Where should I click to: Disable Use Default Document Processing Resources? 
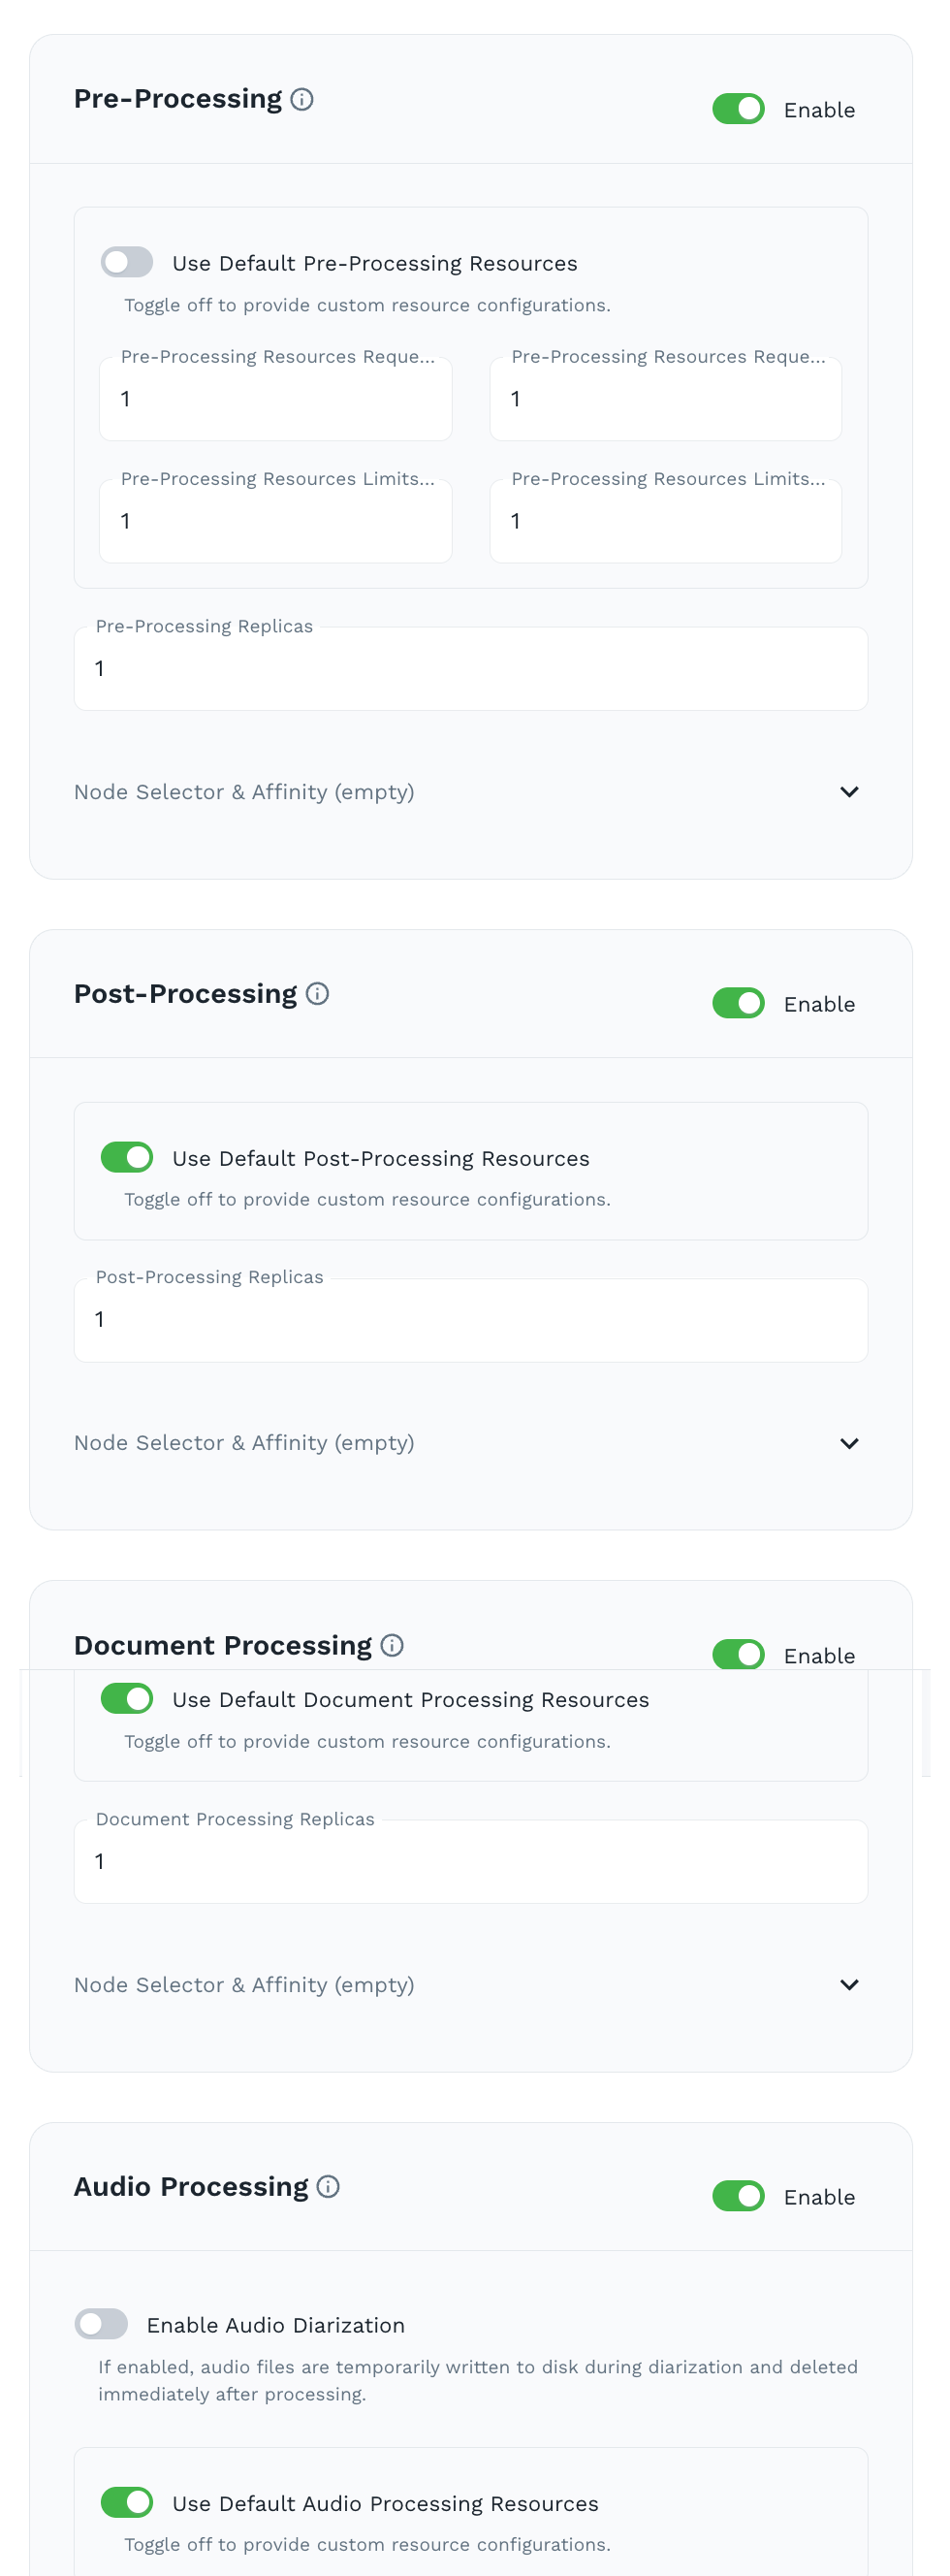127,1699
